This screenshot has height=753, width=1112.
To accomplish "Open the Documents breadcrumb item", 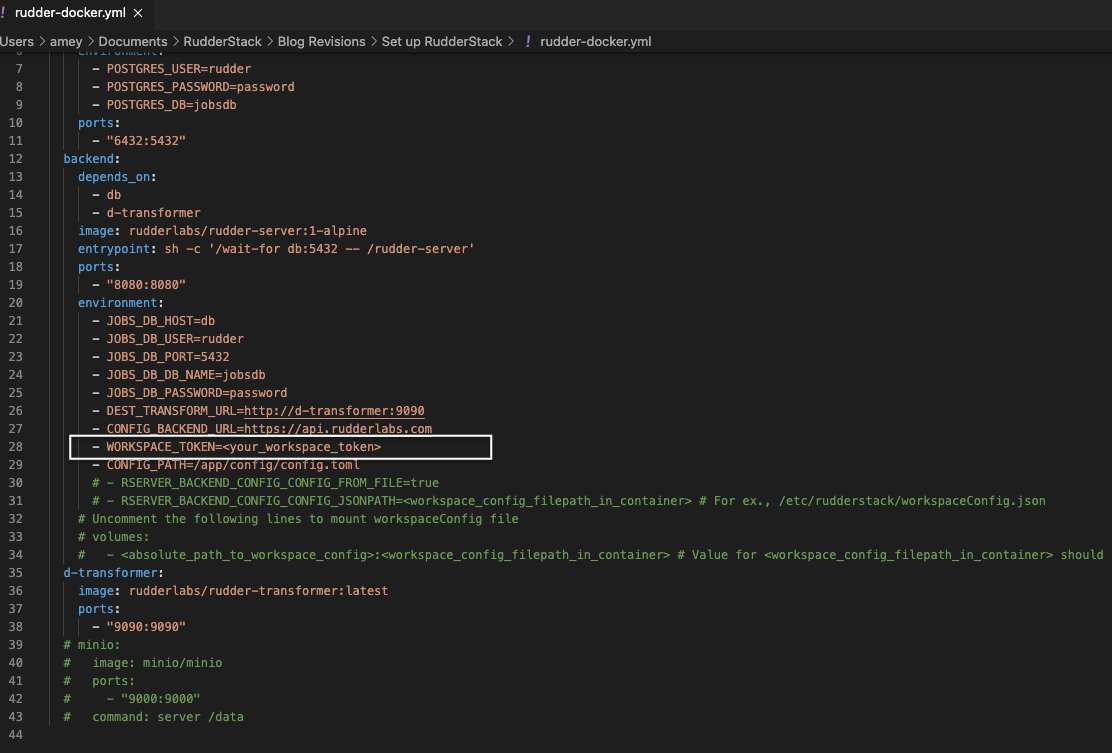I will click(133, 41).
